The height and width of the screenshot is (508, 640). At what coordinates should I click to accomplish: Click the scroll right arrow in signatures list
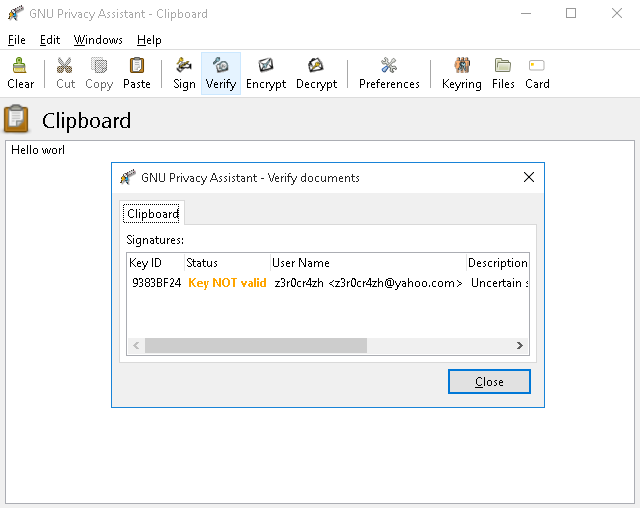tap(520, 346)
